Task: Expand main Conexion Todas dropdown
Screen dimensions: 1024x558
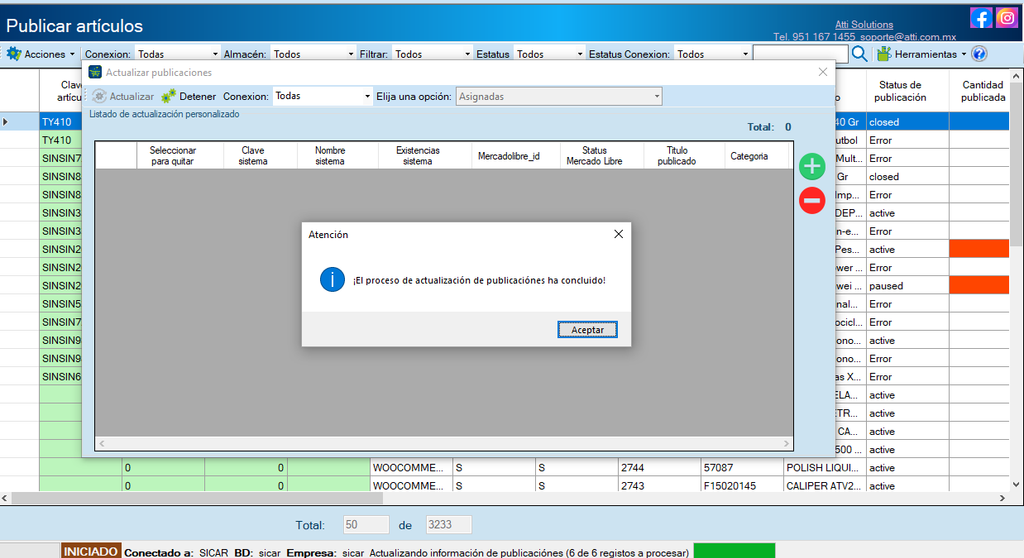Action: pyautogui.click(x=215, y=54)
